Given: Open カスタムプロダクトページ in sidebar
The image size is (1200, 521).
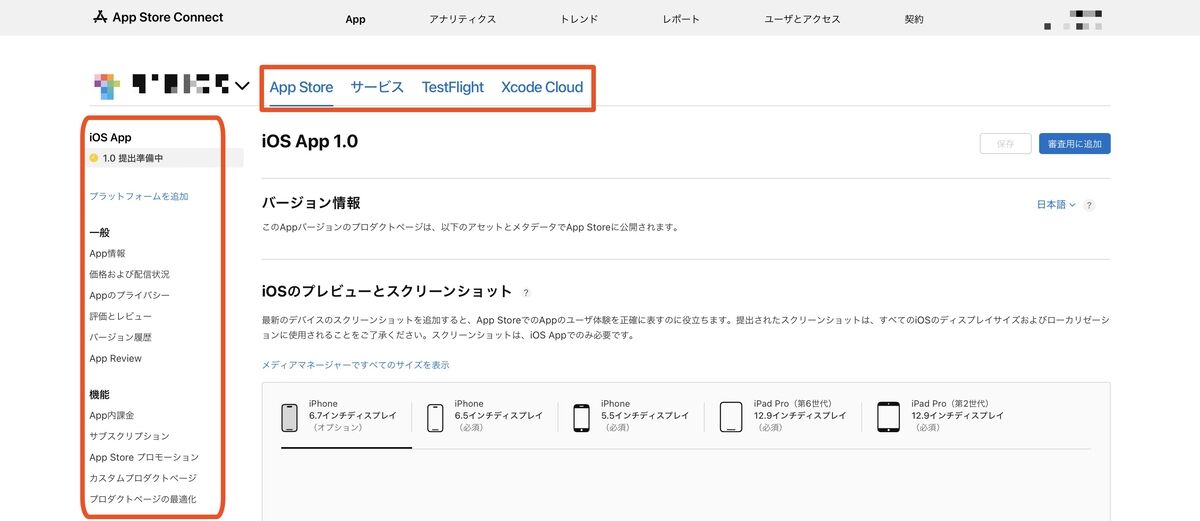Looking at the screenshot, I should tap(143, 478).
